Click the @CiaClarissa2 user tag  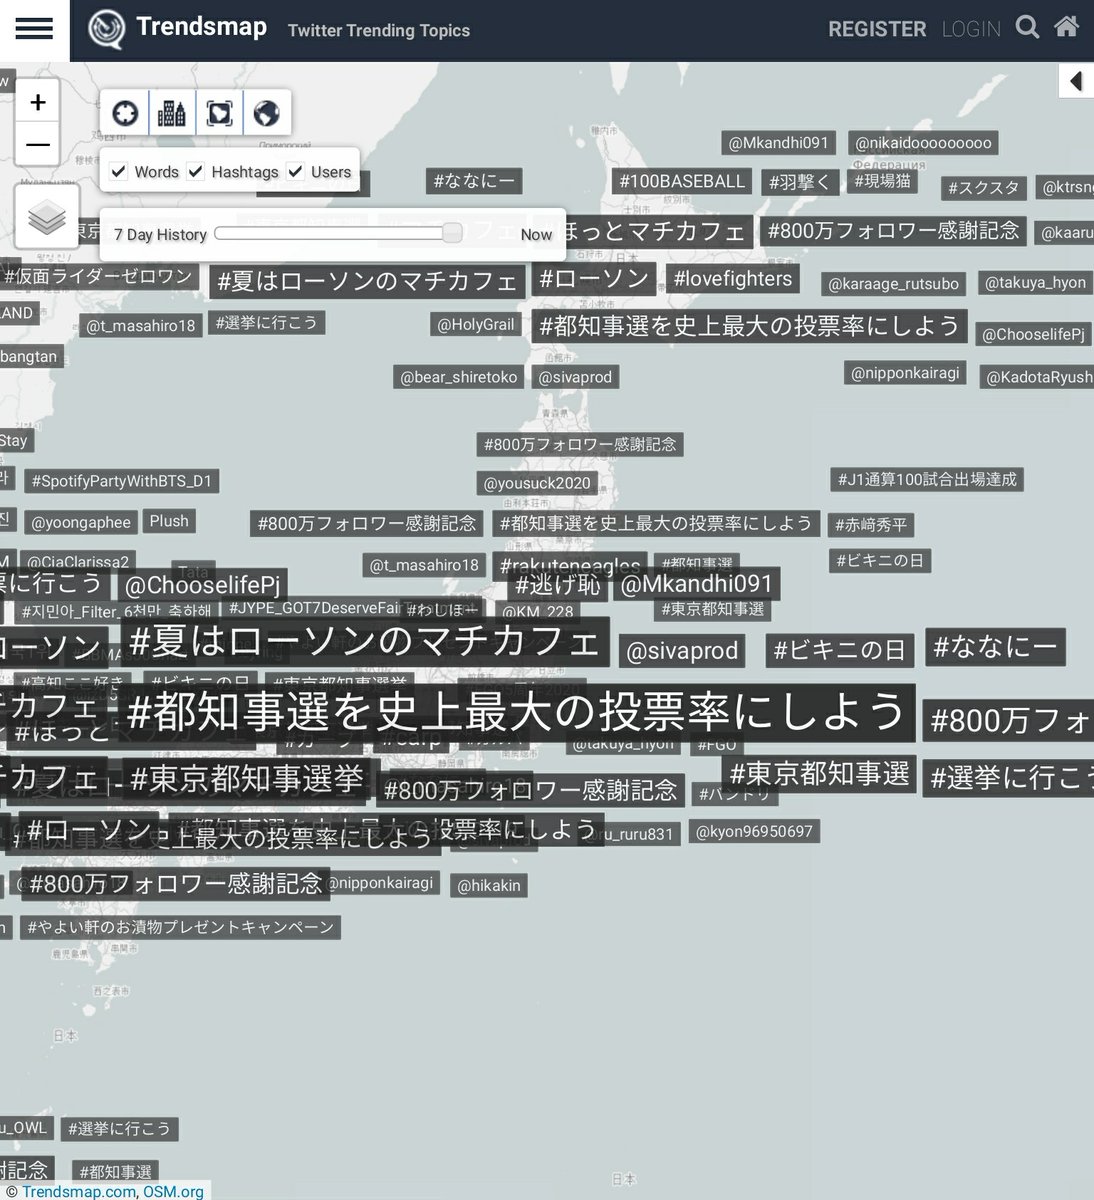78,563
